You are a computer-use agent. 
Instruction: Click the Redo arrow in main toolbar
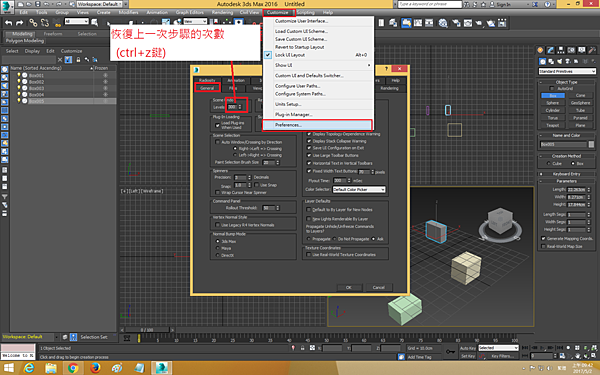tap(20, 23)
